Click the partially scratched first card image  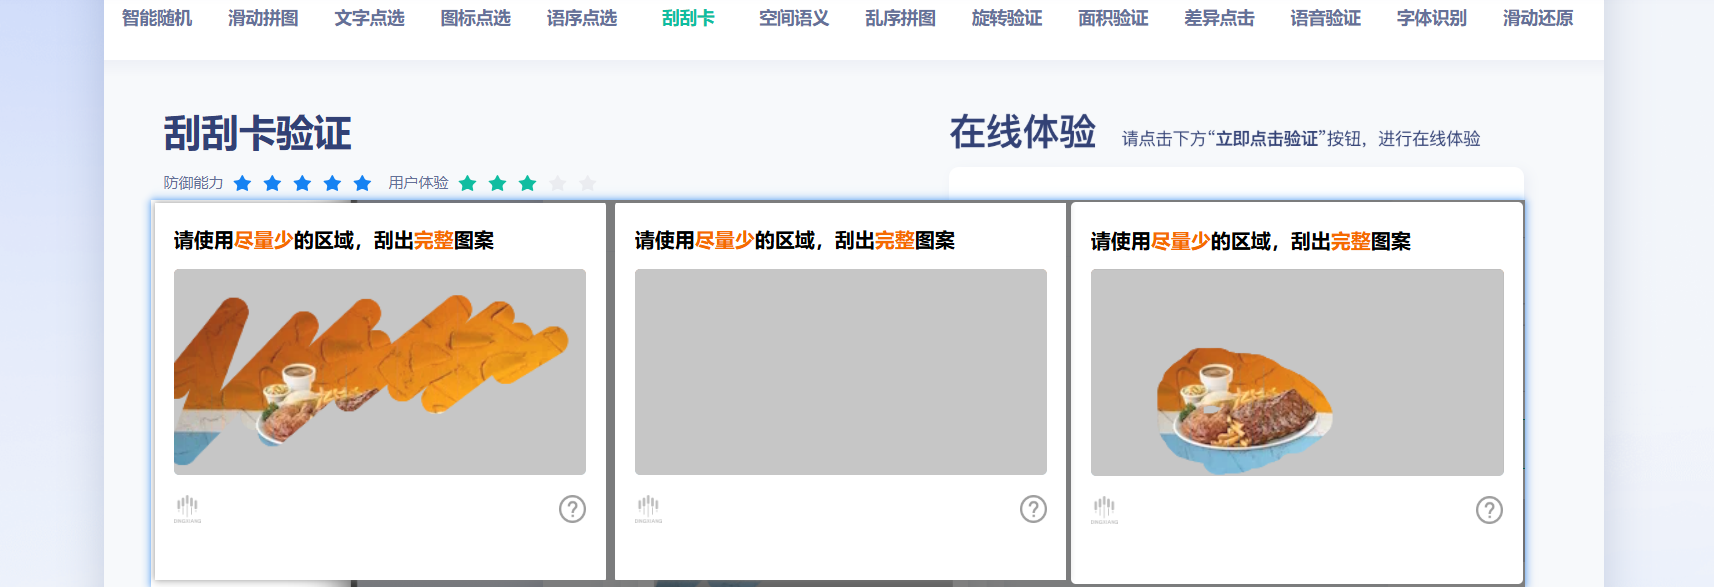(x=380, y=372)
